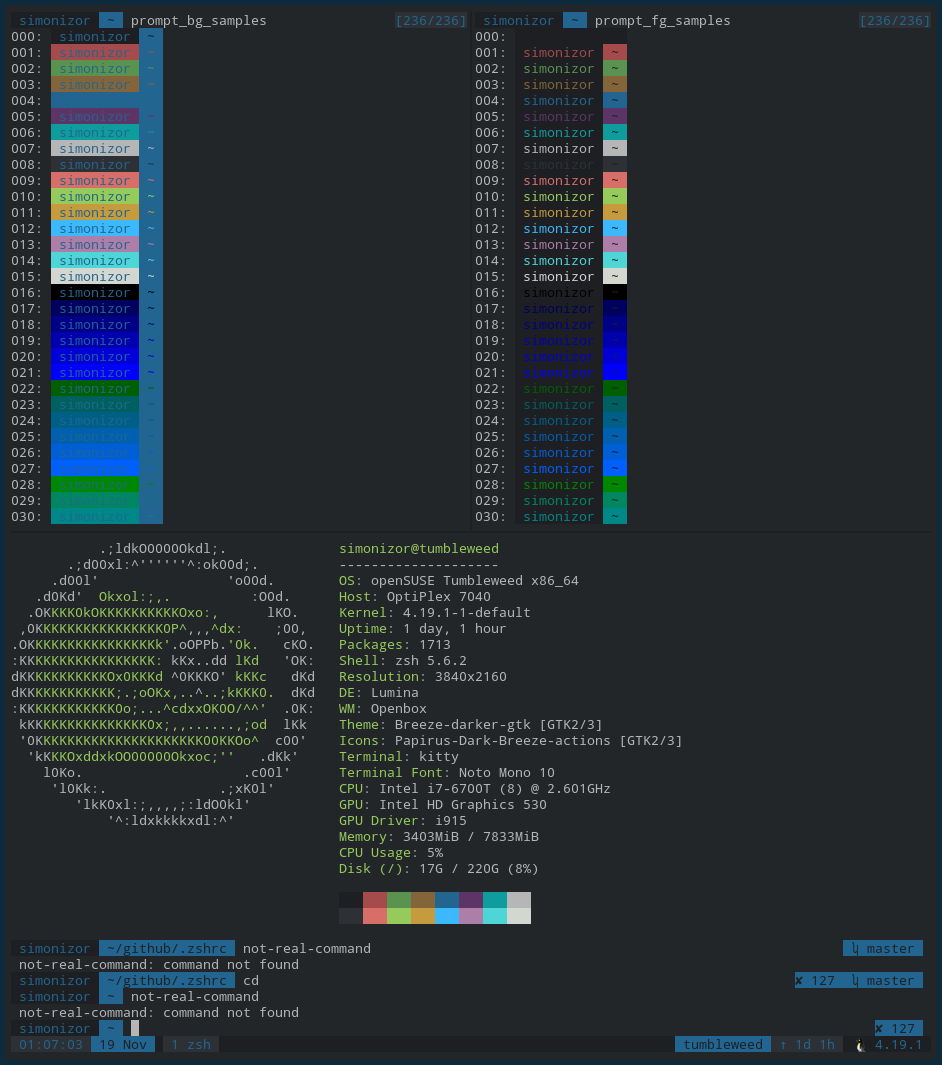Click the 'GPU Driver: i915' line
The image size is (942, 1065).
click(403, 821)
